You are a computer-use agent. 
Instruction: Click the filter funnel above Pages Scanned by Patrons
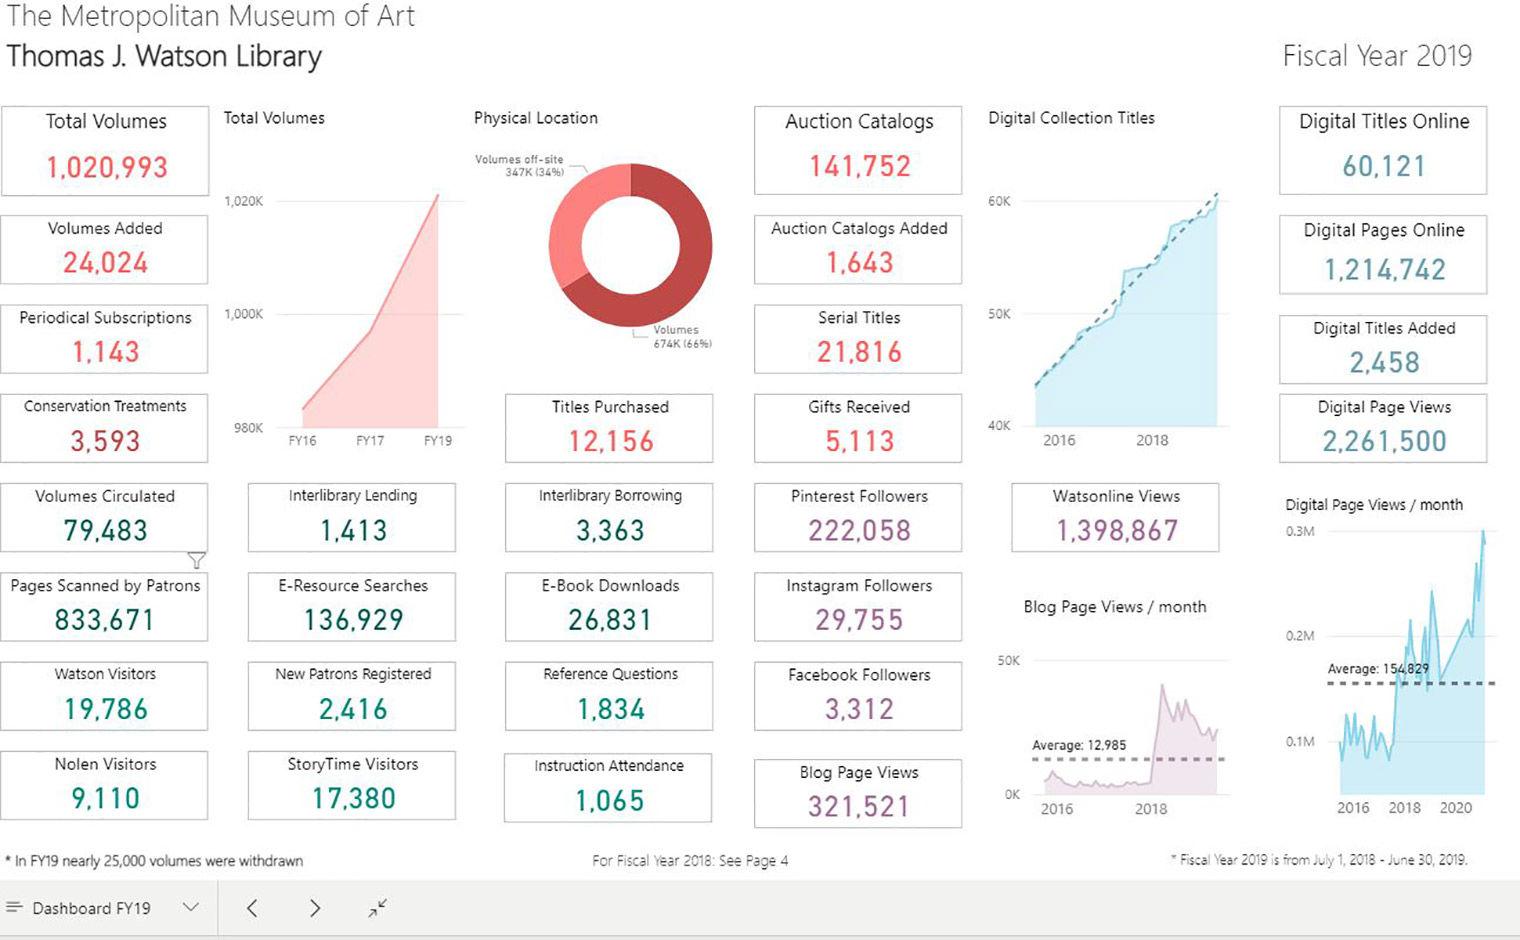coord(198,561)
